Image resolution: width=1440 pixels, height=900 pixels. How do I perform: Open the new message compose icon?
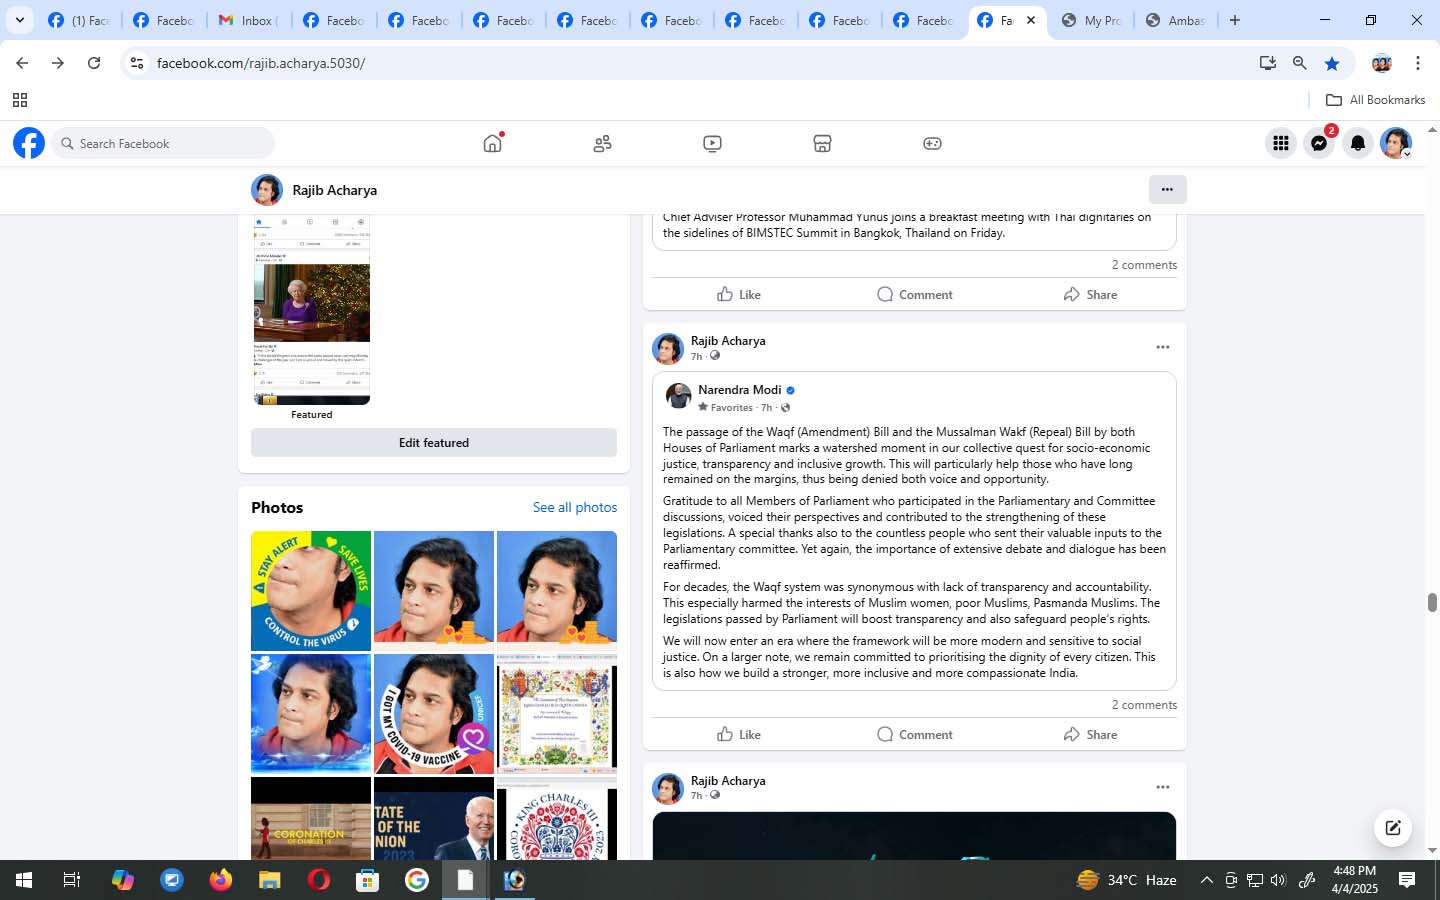coord(1392,827)
